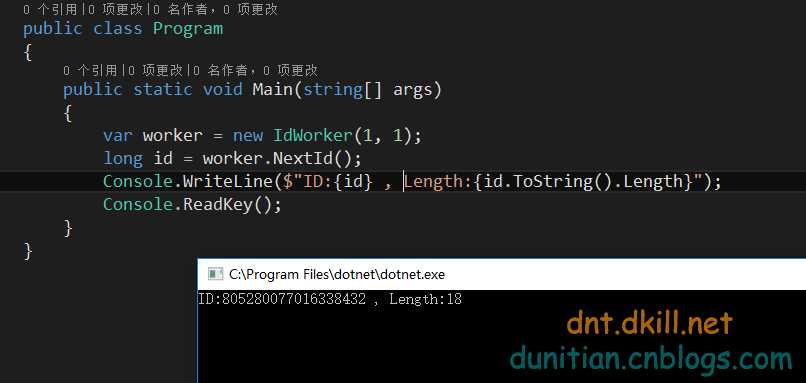Click the 'class' keyword in the class declaration
The width and height of the screenshot is (806, 383).
coord(118,29)
